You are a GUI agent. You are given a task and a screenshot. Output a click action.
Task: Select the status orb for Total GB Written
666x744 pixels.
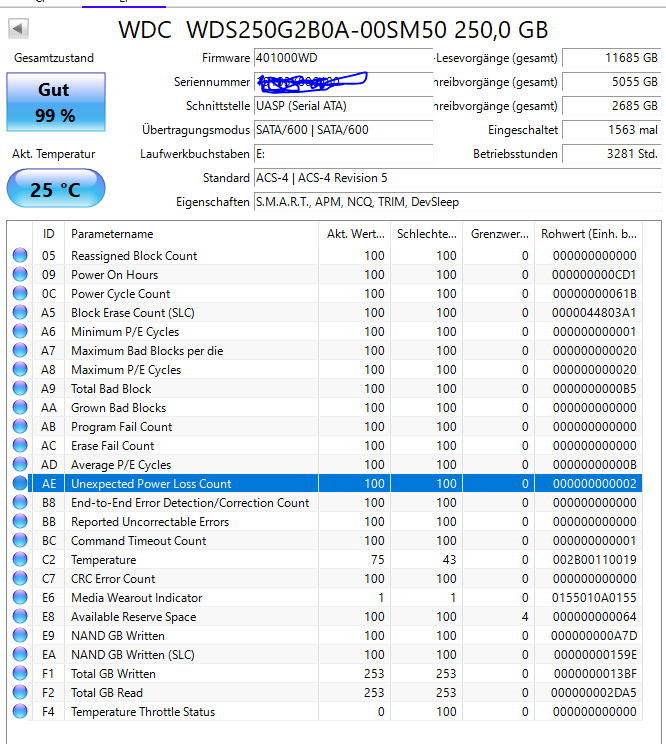pos(20,673)
